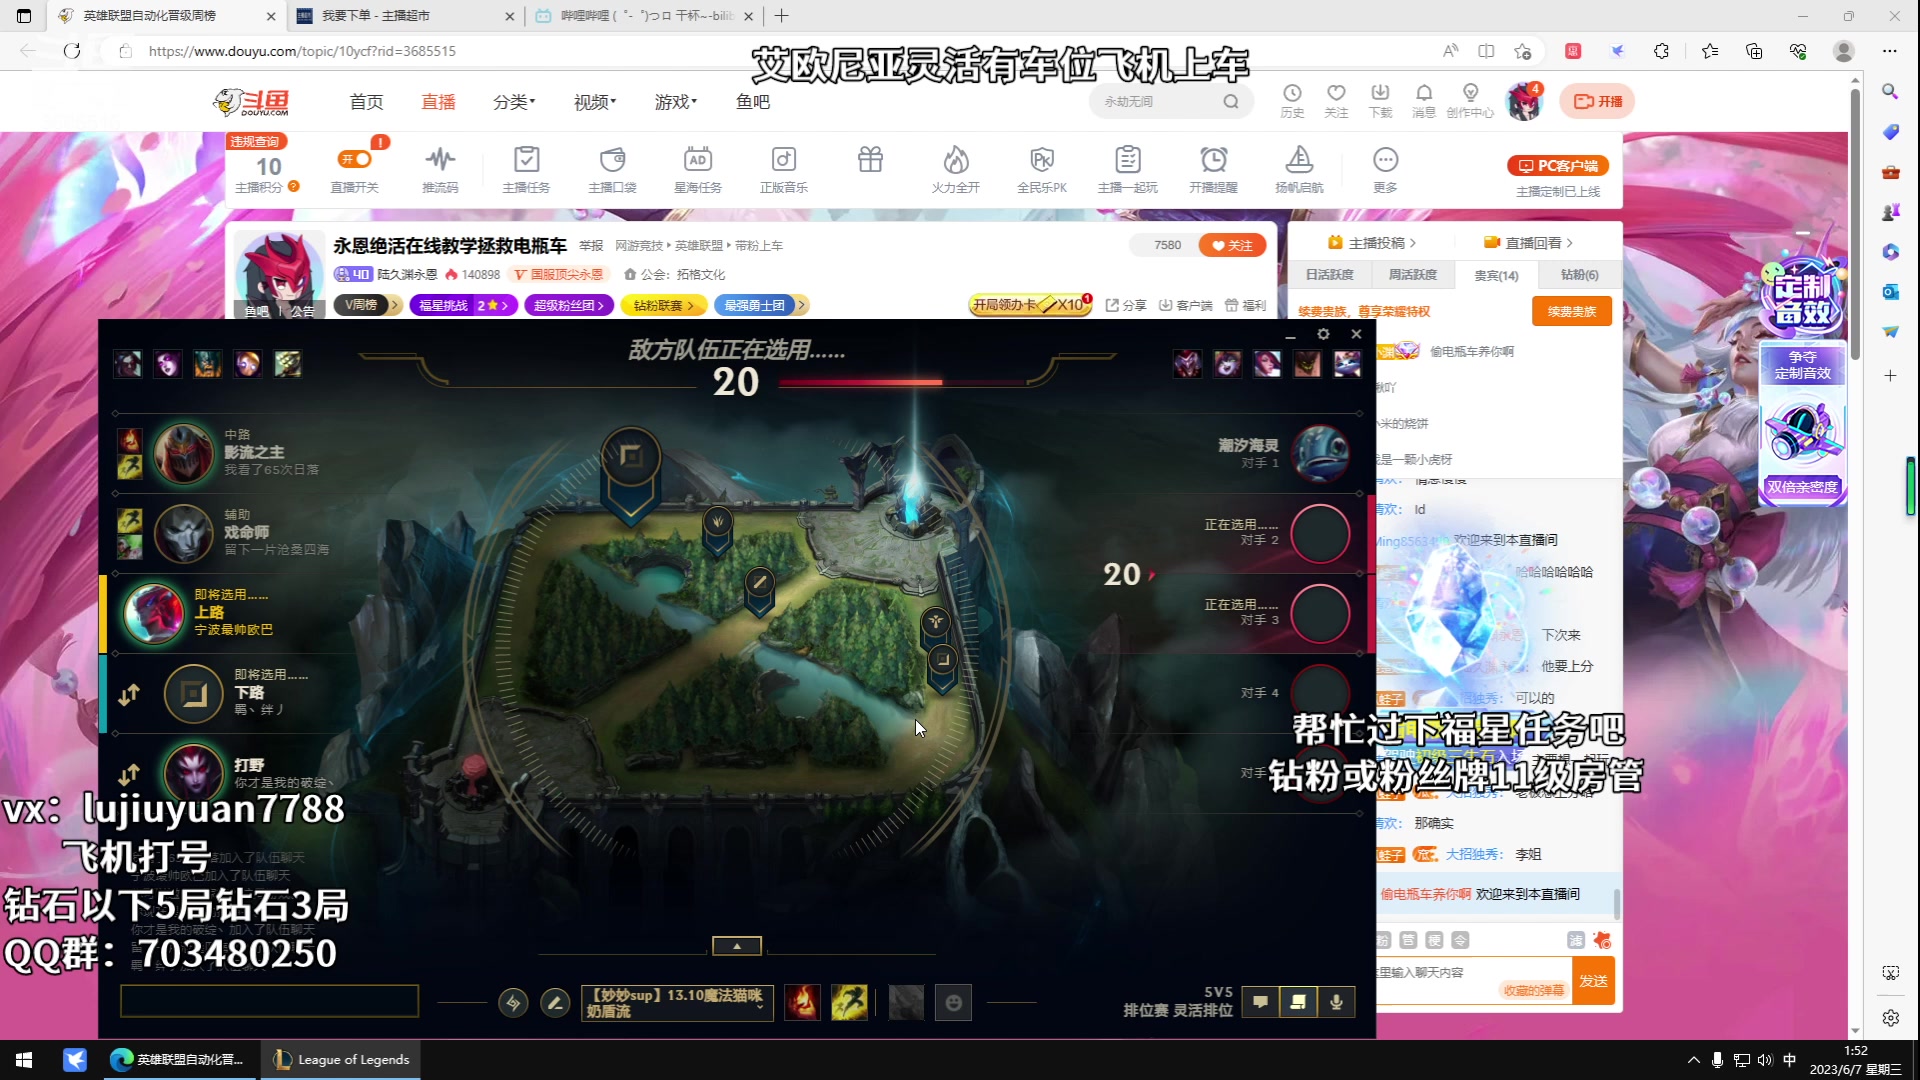Expand 主播投稿 section
This screenshot has height=1080, width=1920.
pyautogui.click(x=1371, y=243)
